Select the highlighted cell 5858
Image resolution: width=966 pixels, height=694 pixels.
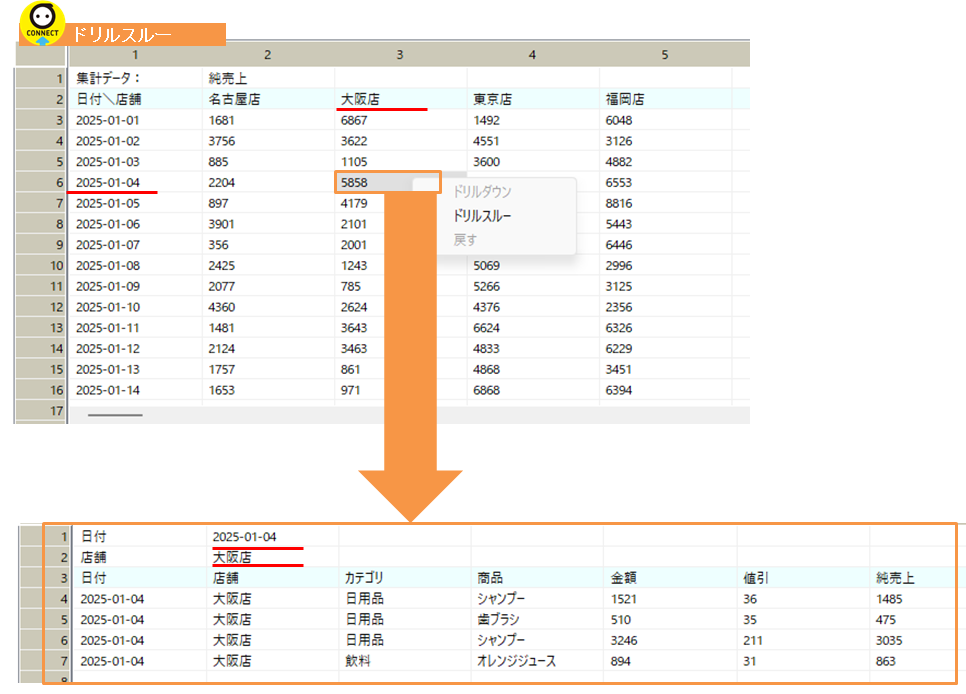pos(388,182)
